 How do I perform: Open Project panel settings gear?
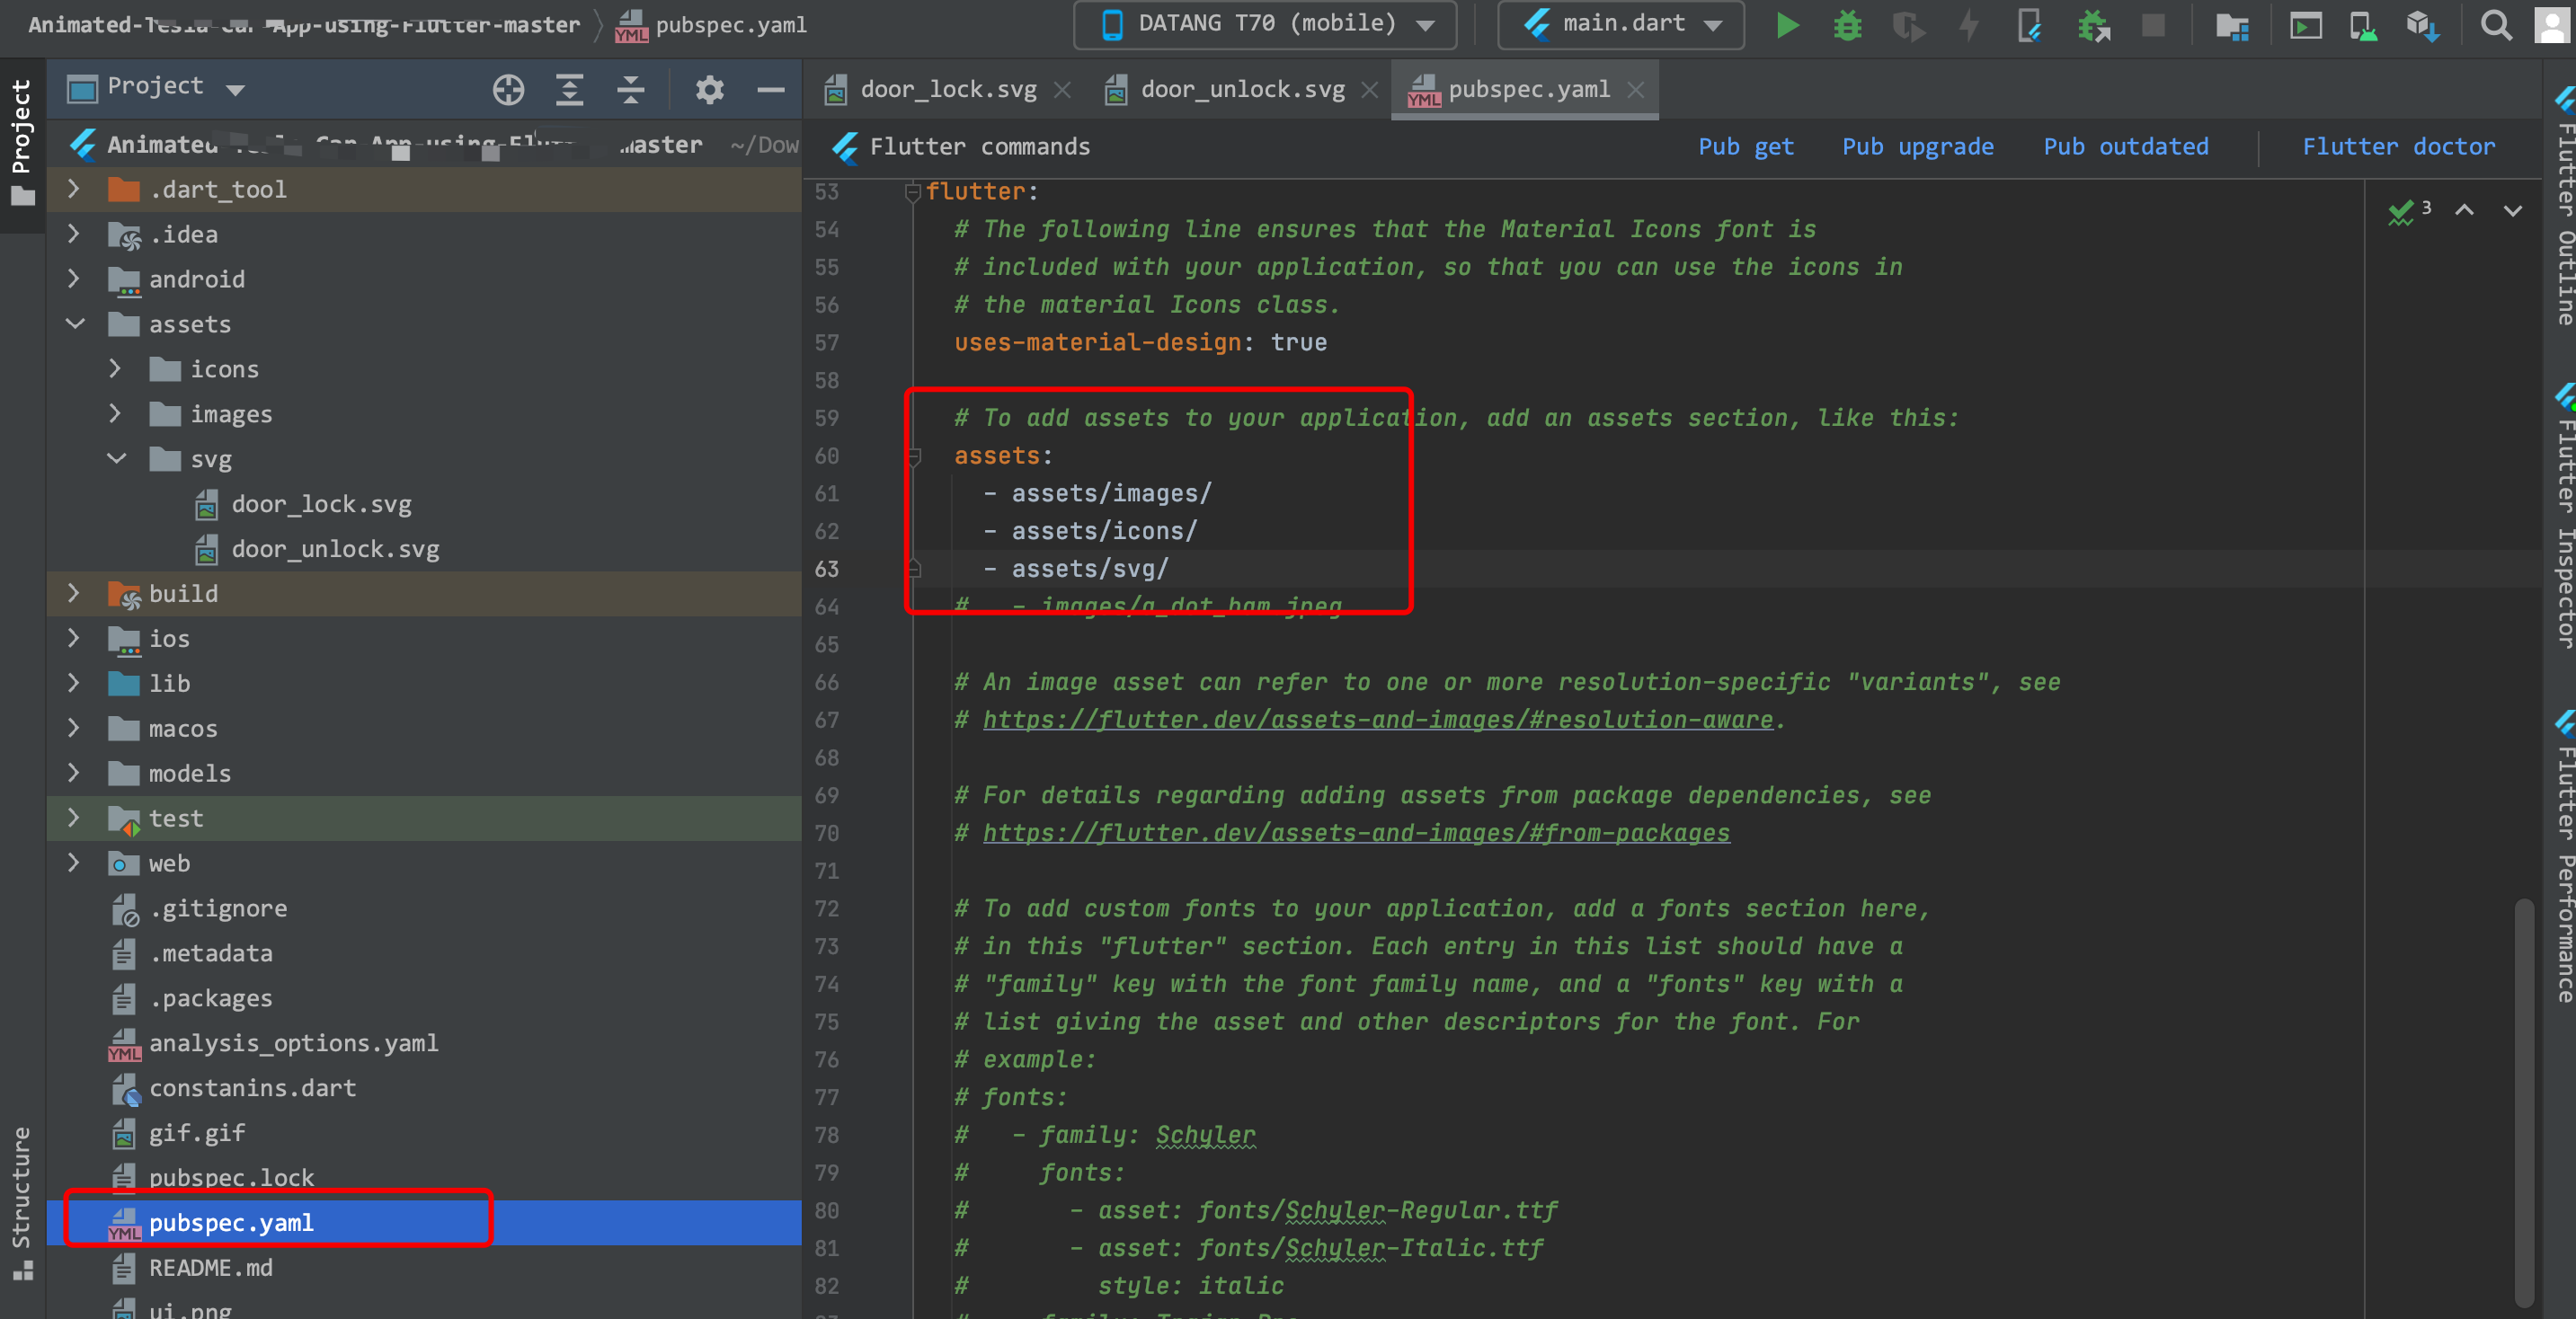[709, 90]
